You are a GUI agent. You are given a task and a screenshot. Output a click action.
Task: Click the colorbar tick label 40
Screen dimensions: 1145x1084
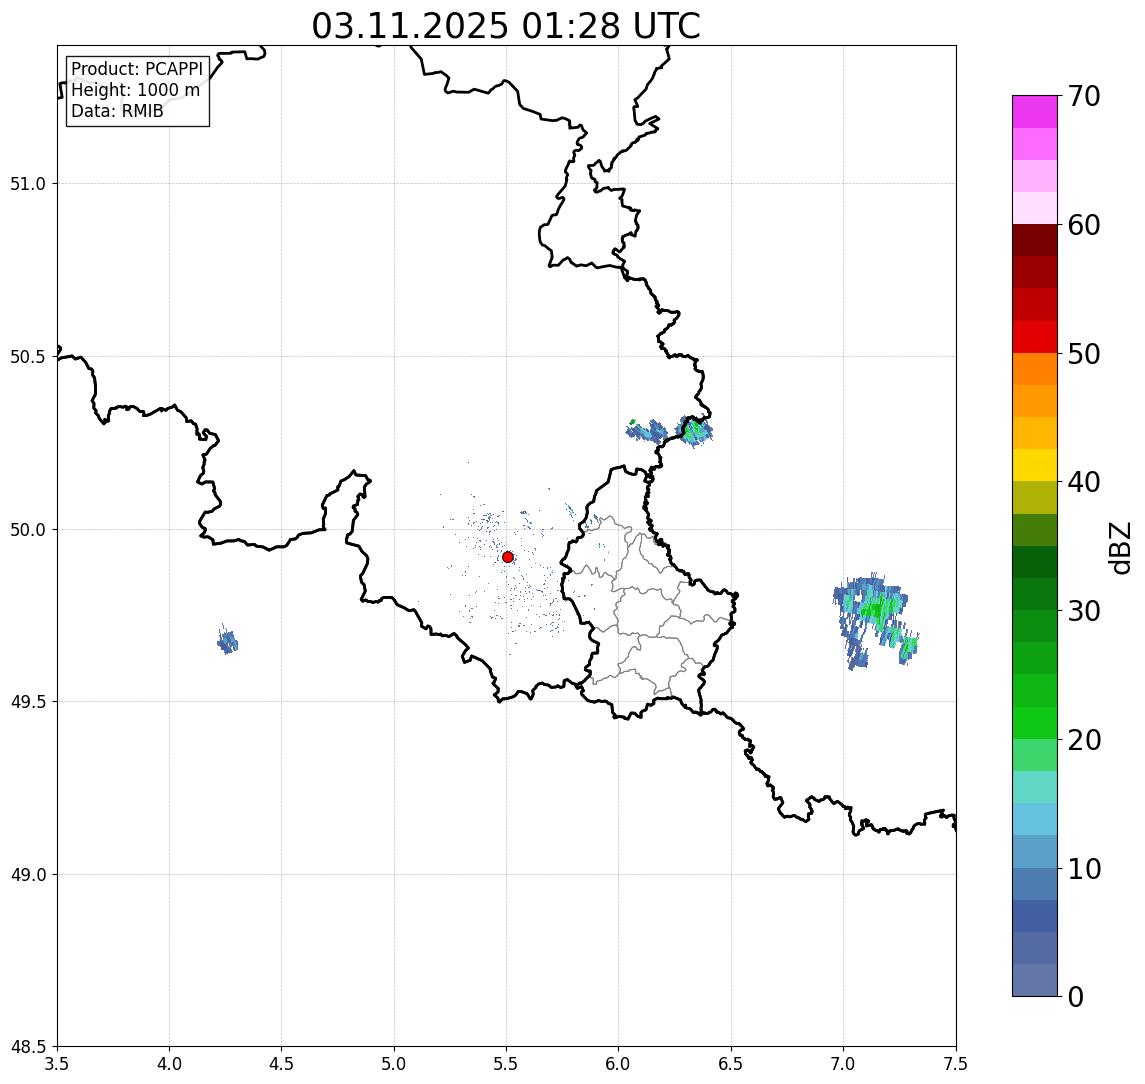pyautogui.click(x=1084, y=482)
